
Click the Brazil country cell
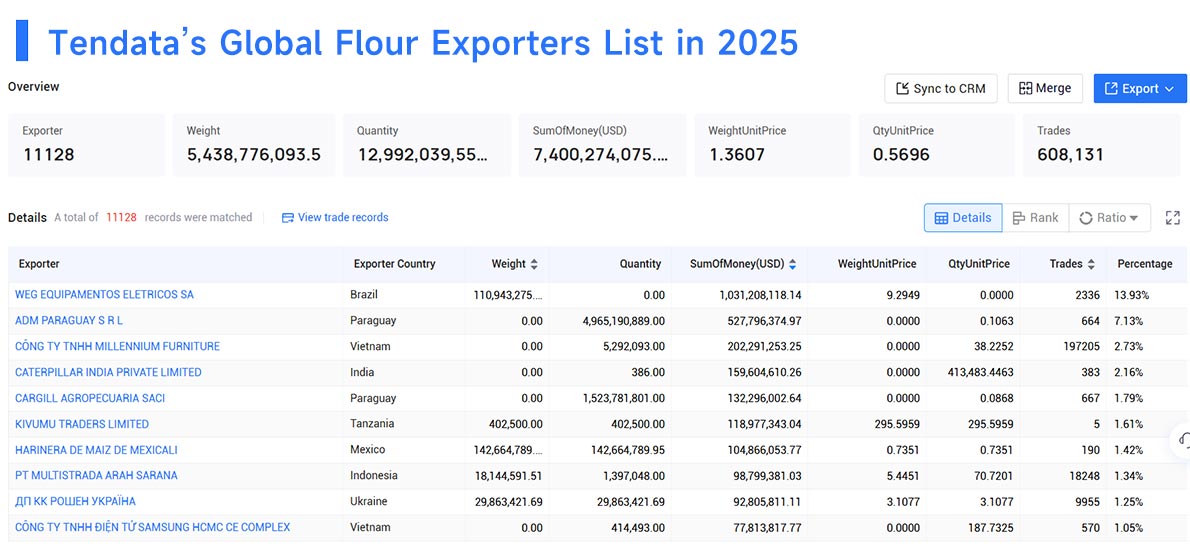pos(364,295)
